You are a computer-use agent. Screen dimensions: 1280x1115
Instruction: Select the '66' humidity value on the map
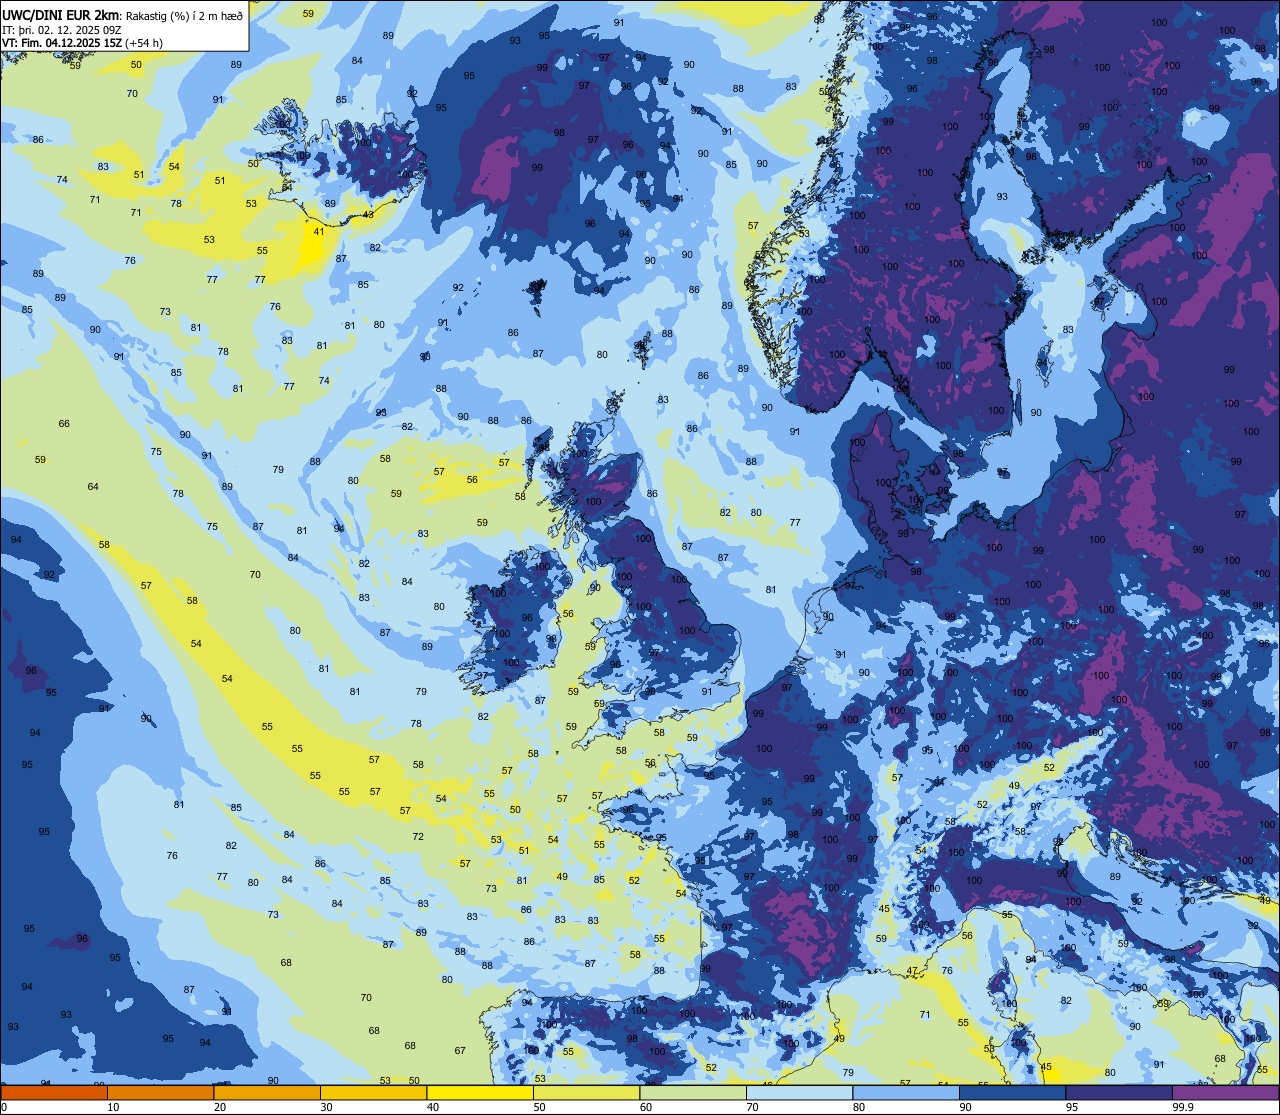click(64, 424)
